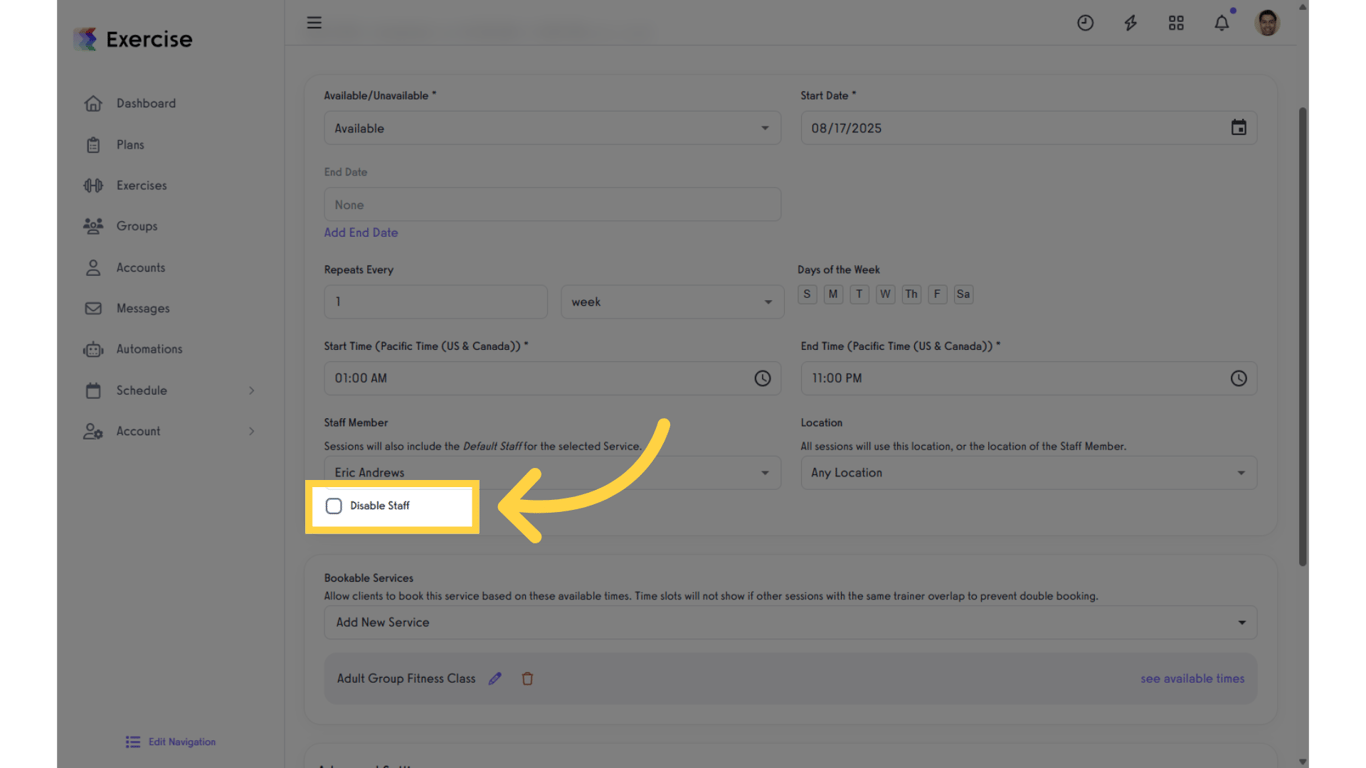Click the End Date input field
The width and height of the screenshot is (1366, 768).
(x=552, y=205)
